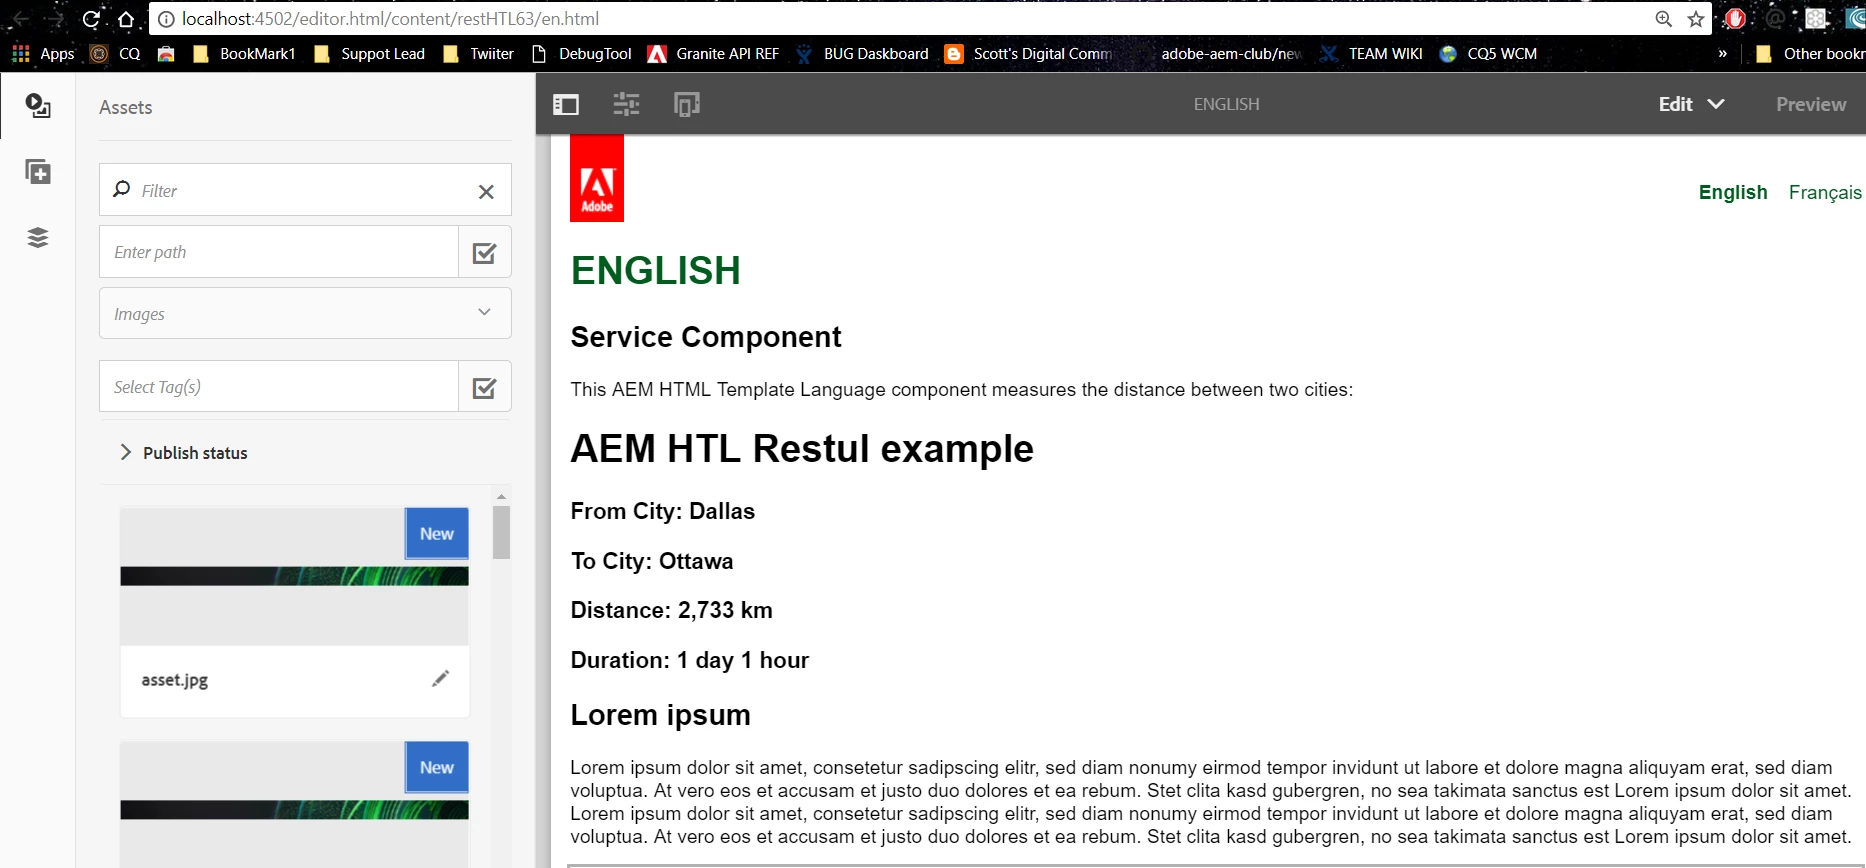Viewport: 1866px width, 868px height.
Task: Click the To City: Ottawa text
Action: (652, 561)
